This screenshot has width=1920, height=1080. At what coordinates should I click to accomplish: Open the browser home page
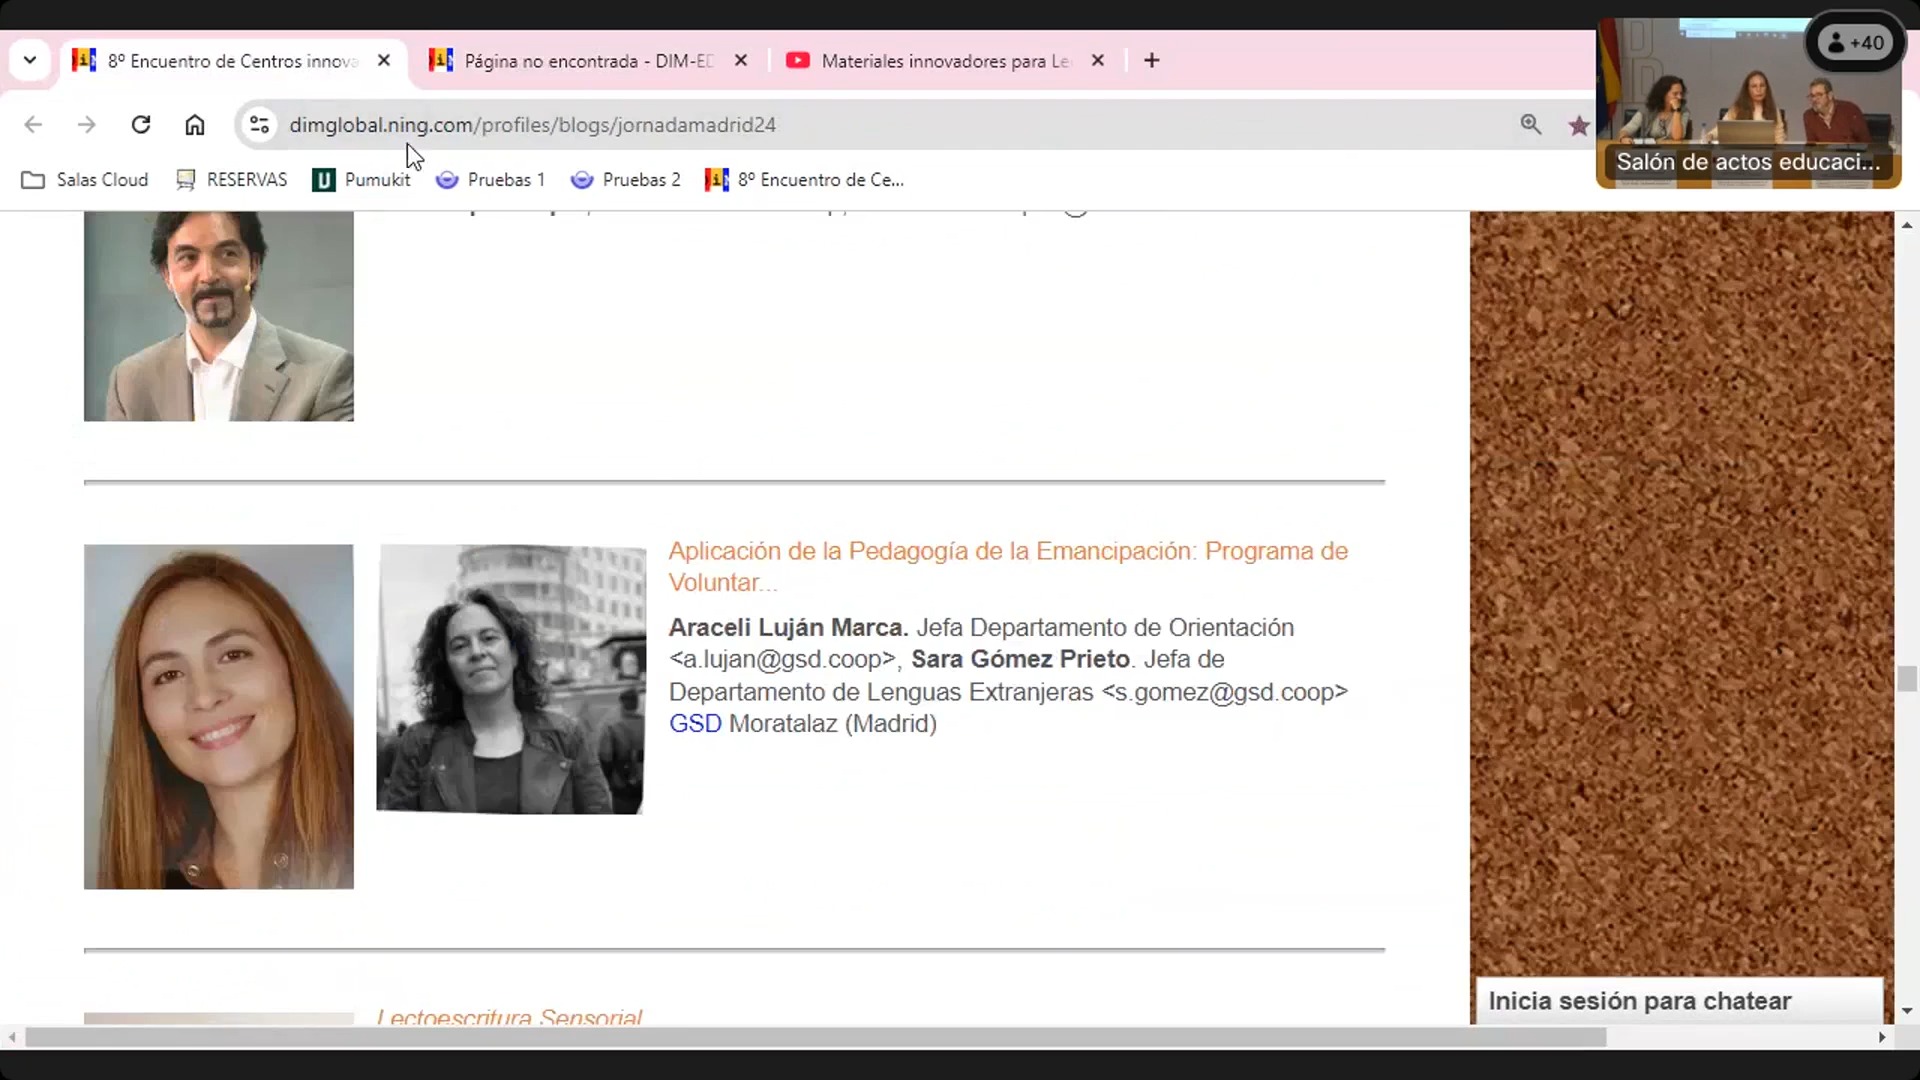[195, 125]
